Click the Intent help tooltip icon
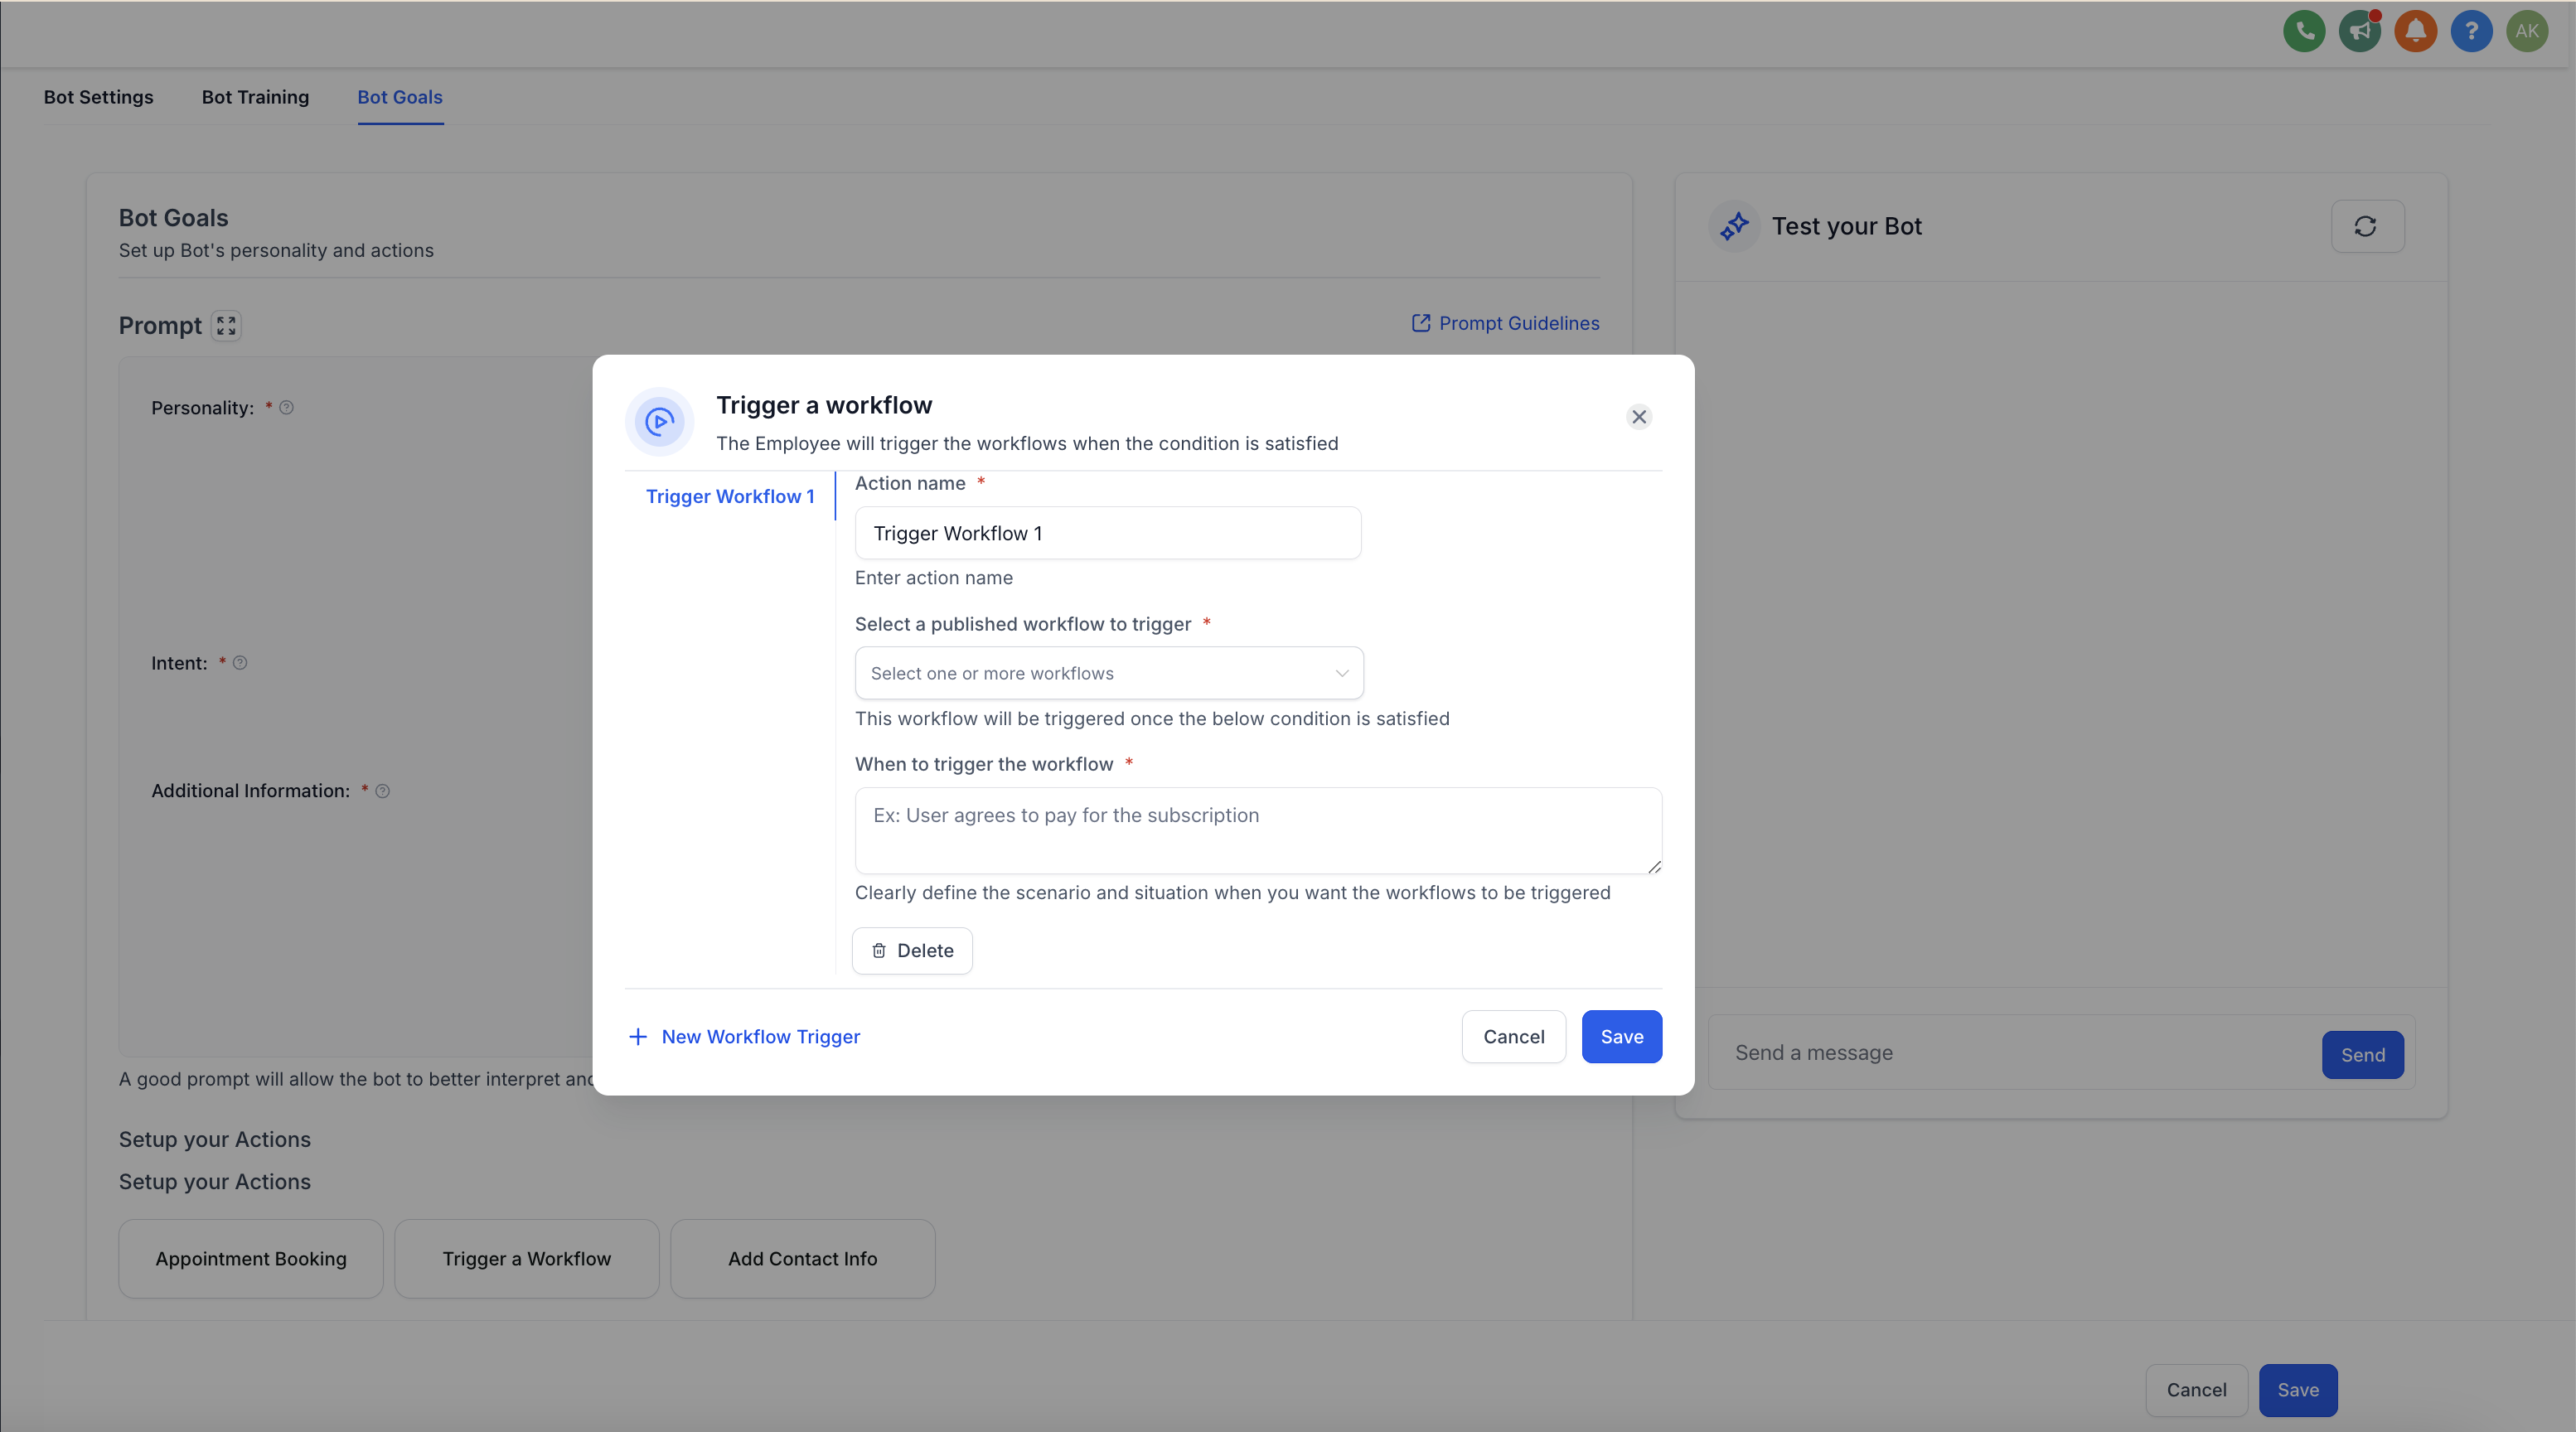The height and width of the screenshot is (1432, 2576). point(239,662)
